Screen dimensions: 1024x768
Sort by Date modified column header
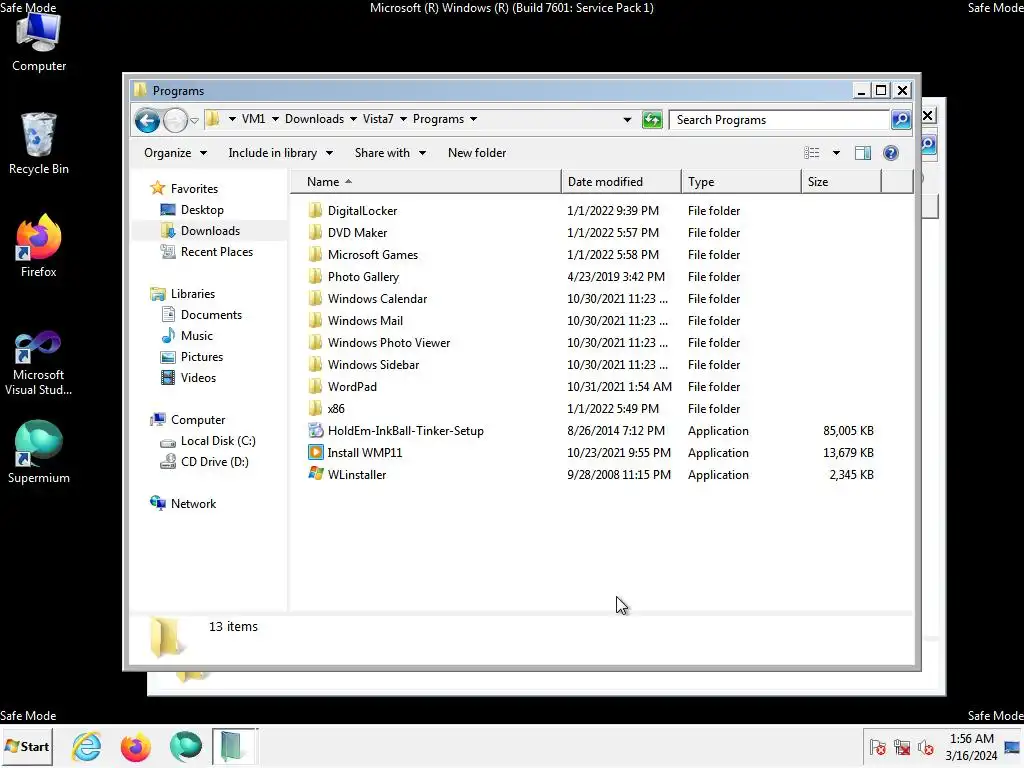tap(620, 182)
